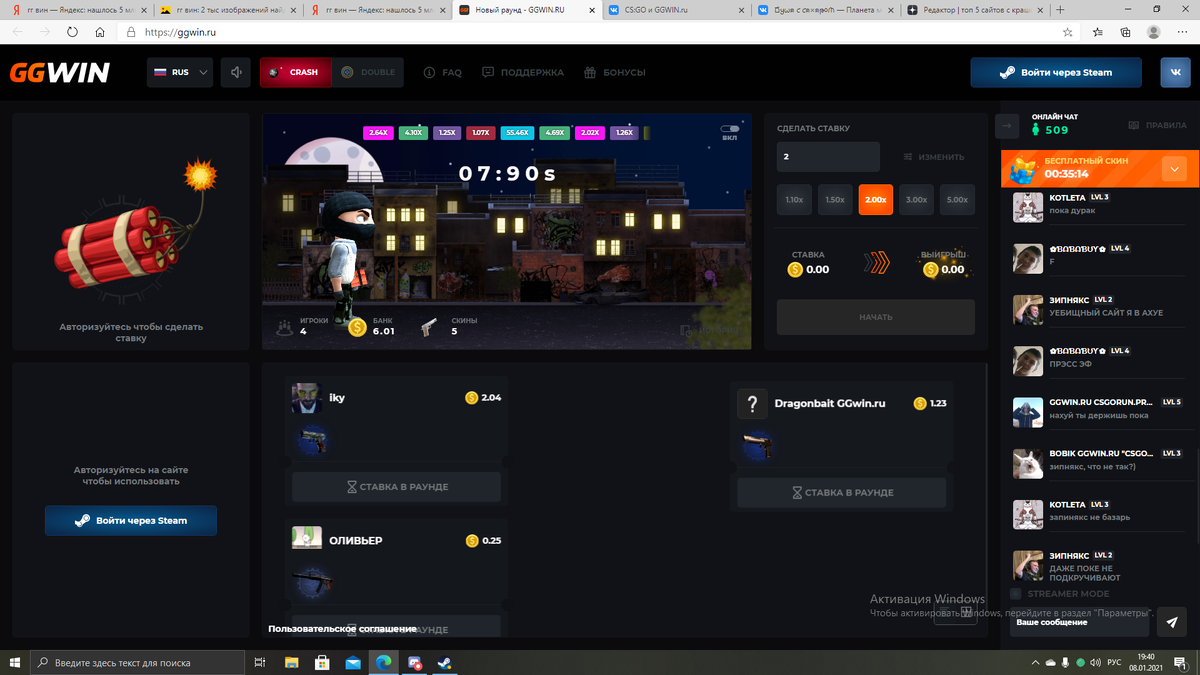
Task: Click the browser home icon
Action: (100, 32)
